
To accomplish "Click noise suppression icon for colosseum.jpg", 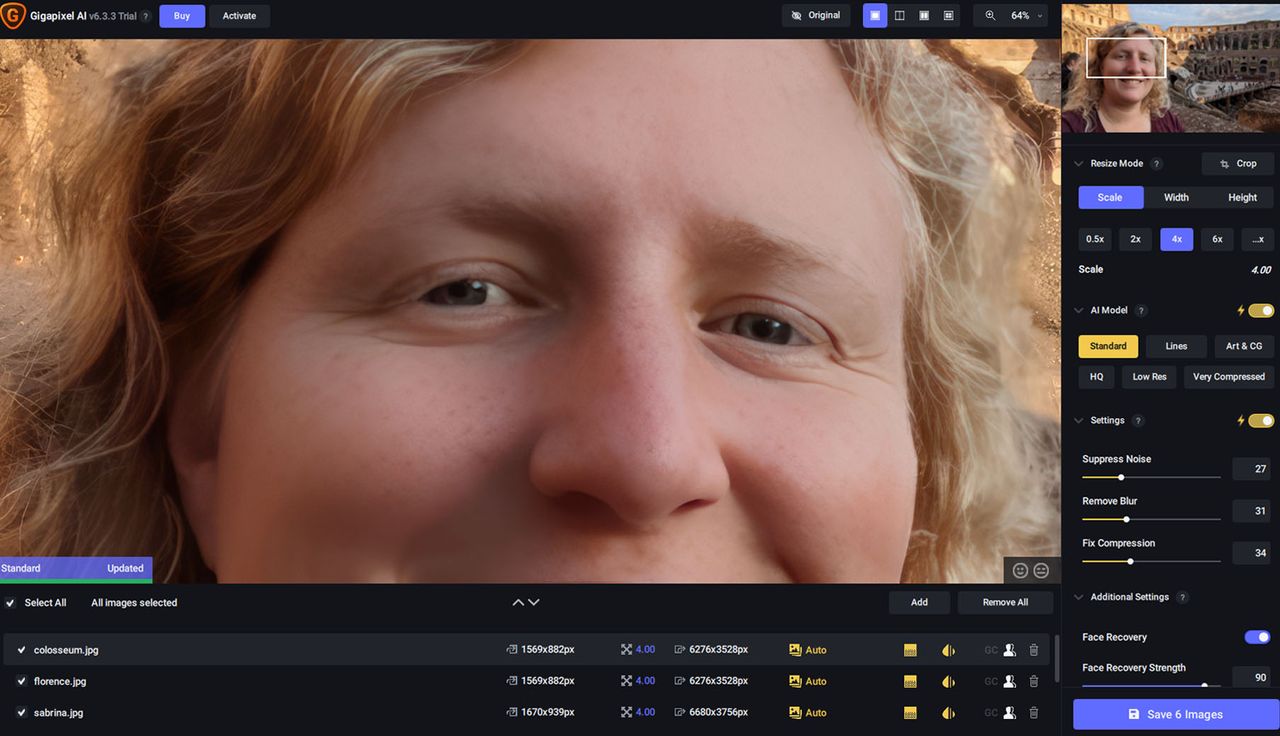I will tap(910, 650).
